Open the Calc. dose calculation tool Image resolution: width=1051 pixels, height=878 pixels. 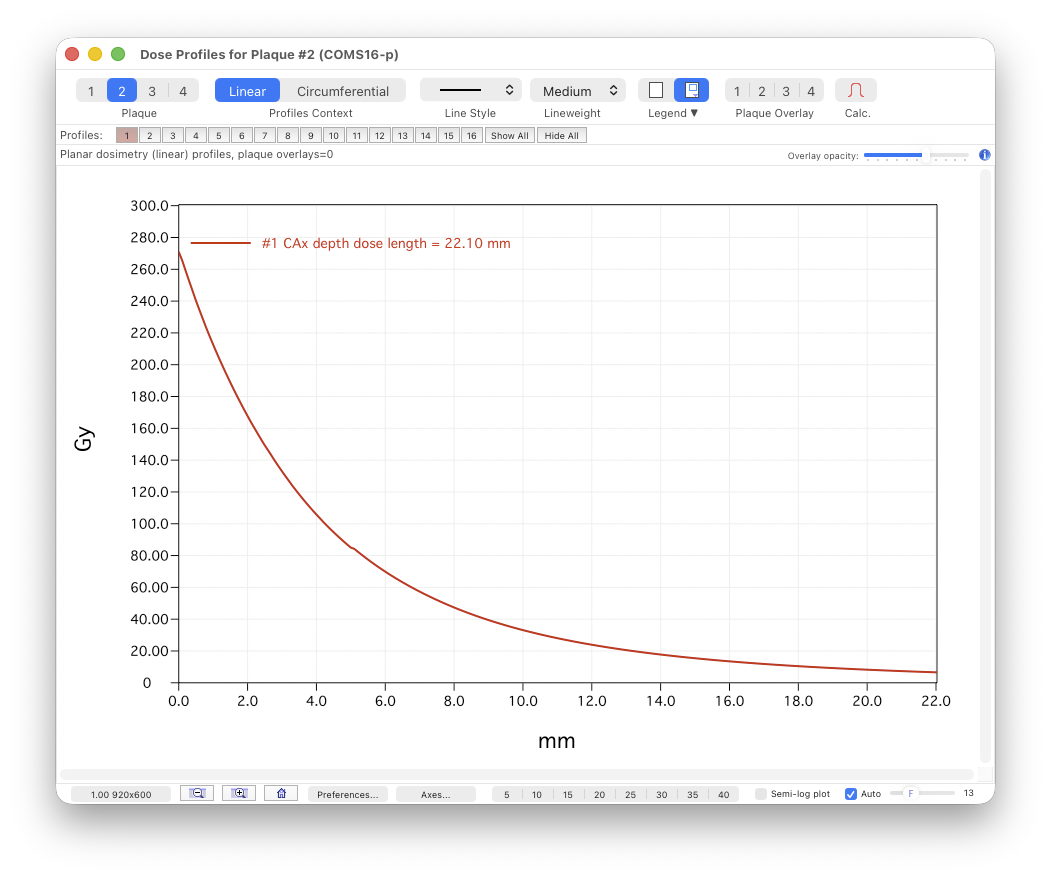[856, 90]
